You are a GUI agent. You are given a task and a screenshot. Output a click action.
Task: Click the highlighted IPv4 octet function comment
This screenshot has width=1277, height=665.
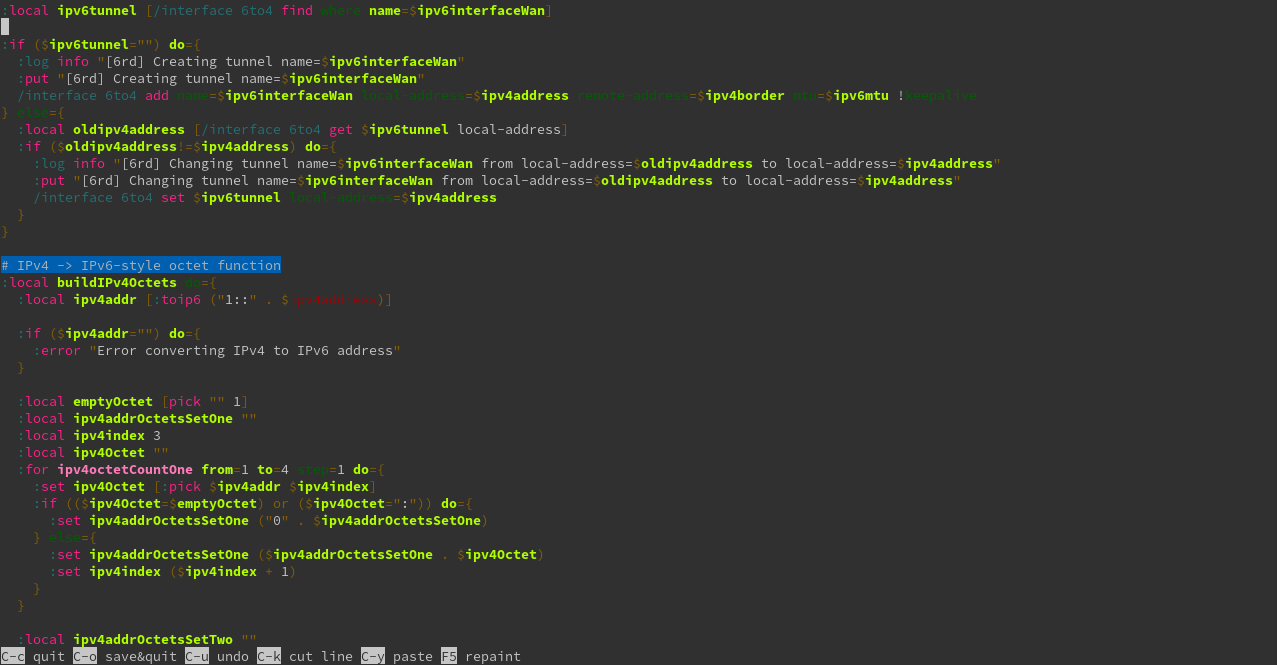pyautogui.click(x=140, y=265)
